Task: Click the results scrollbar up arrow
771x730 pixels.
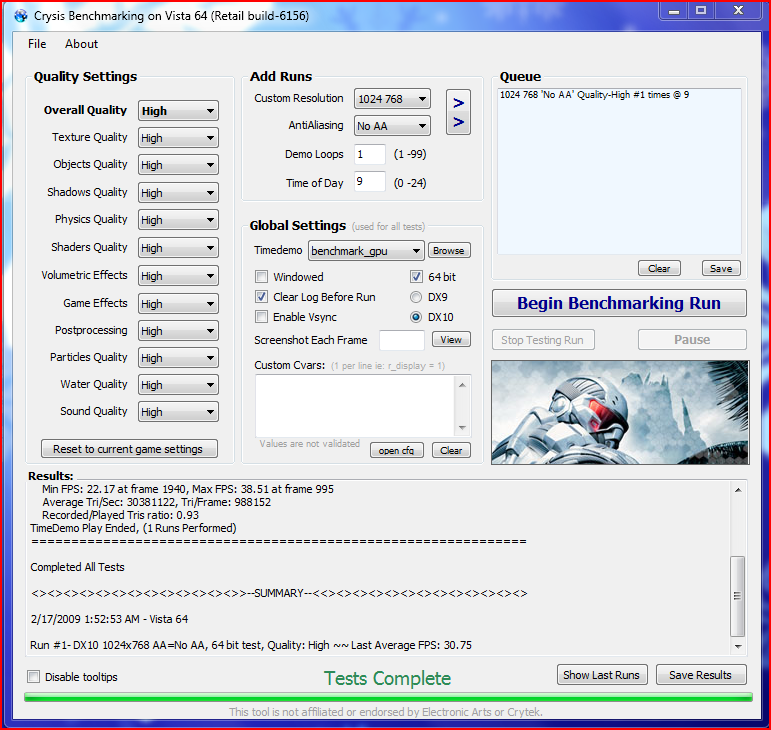Action: click(738, 490)
